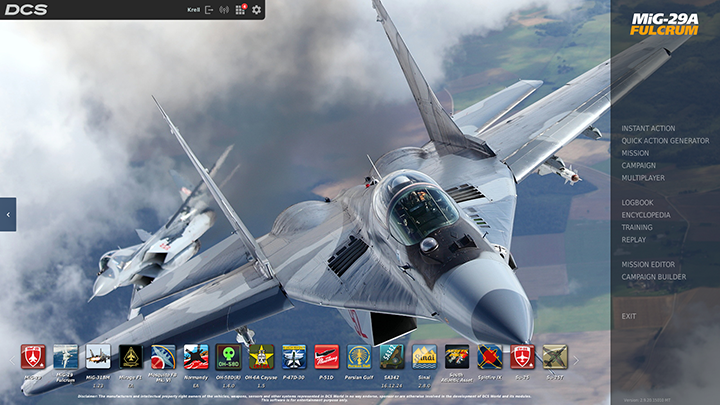Image resolution: width=720 pixels, height=405 pixels.
Task: Open the module manager grid icon
Action: pos(240,10)
